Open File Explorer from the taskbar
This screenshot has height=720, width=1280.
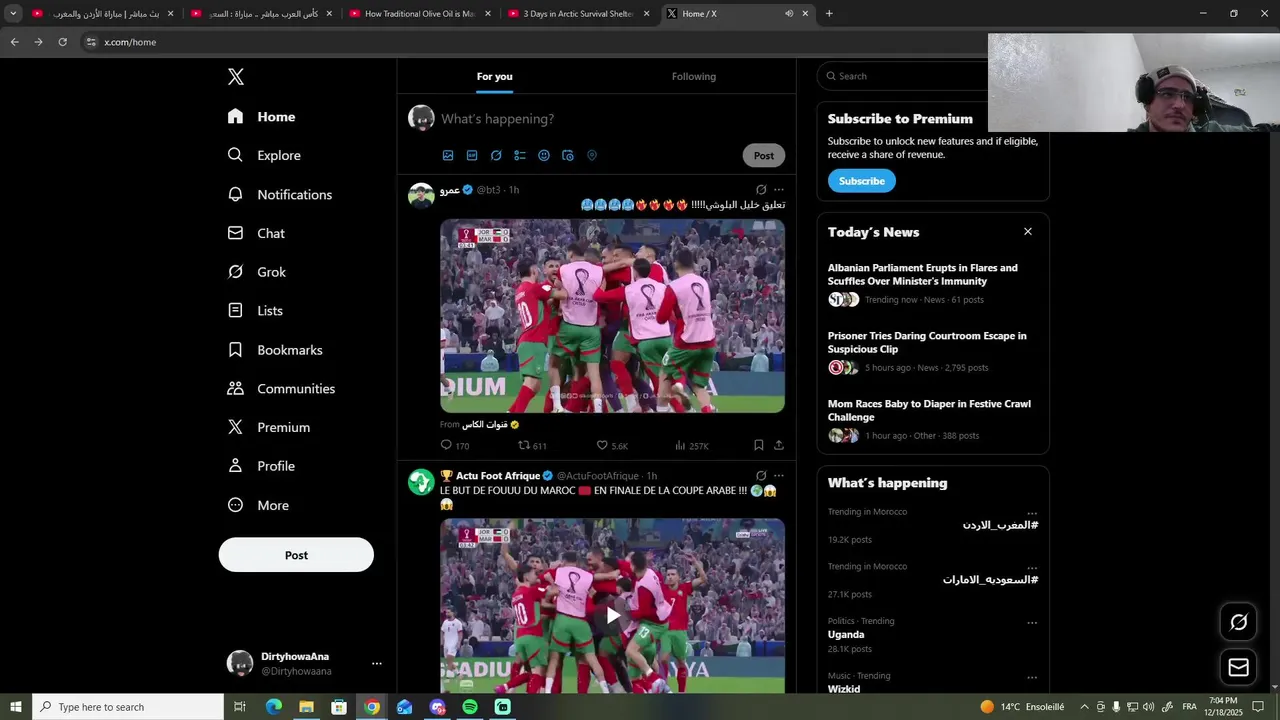(x=306, y=707)
